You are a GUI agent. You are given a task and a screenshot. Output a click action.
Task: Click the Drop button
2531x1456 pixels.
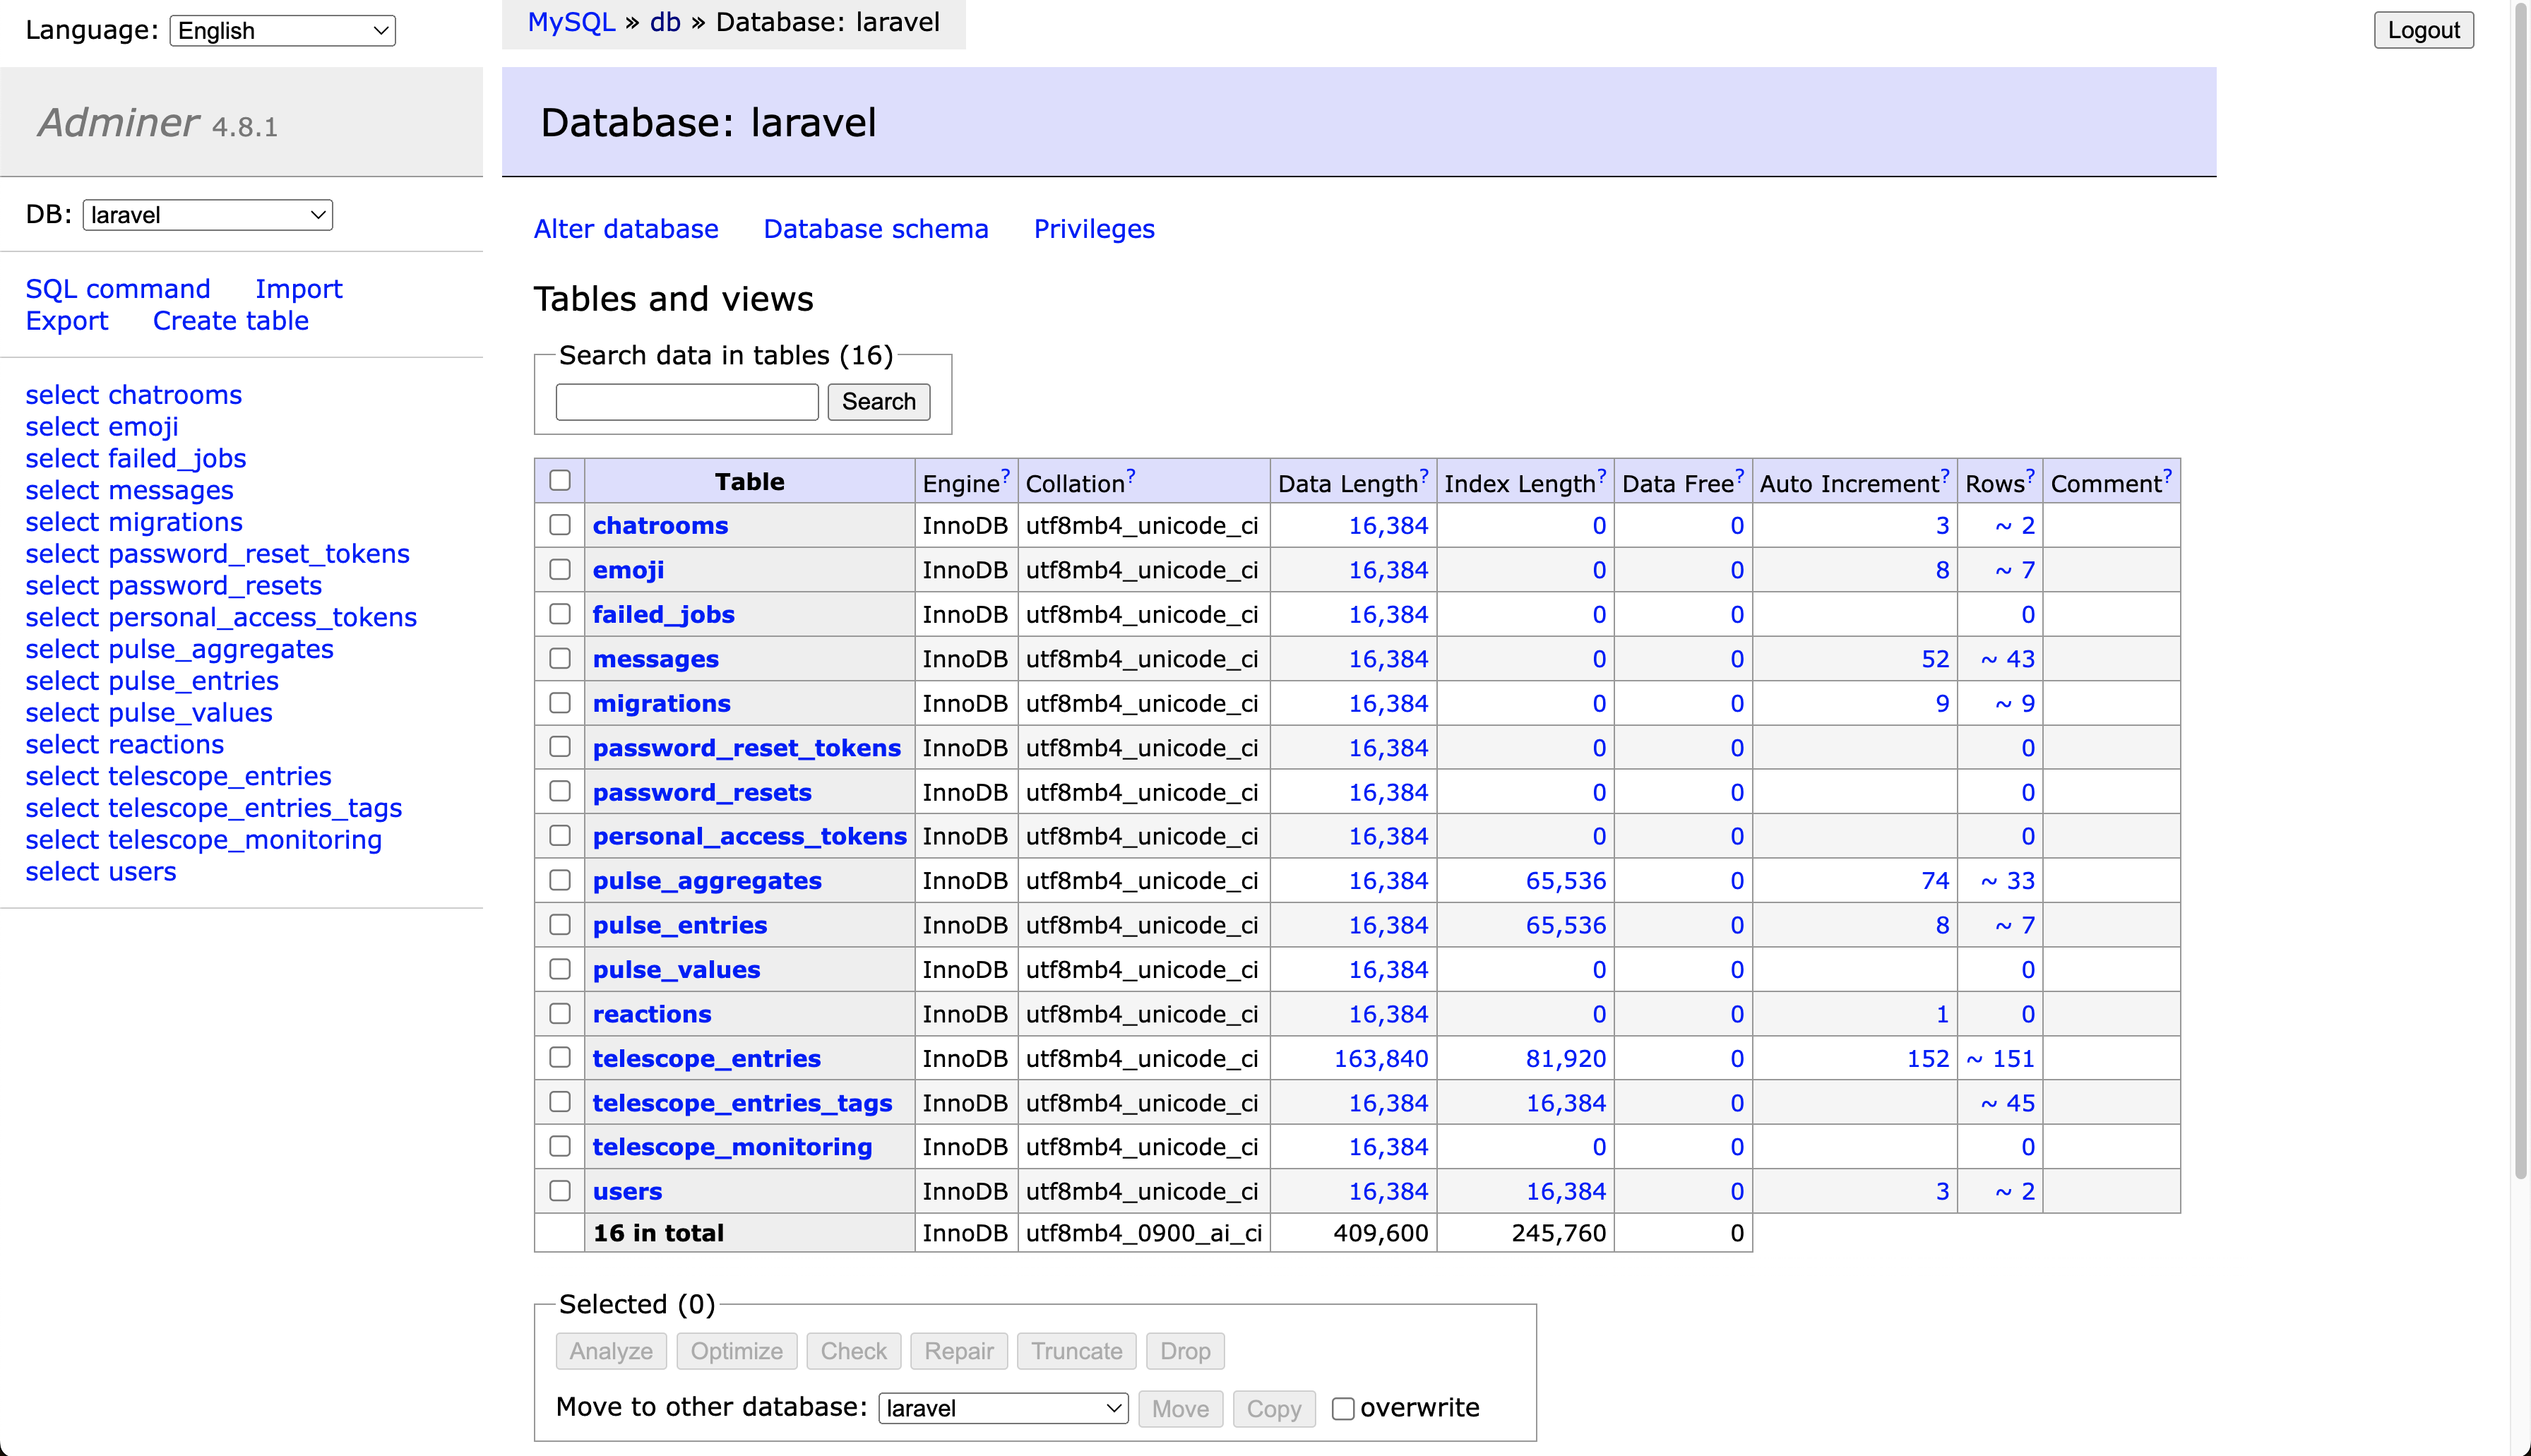coord(1185,1351)
